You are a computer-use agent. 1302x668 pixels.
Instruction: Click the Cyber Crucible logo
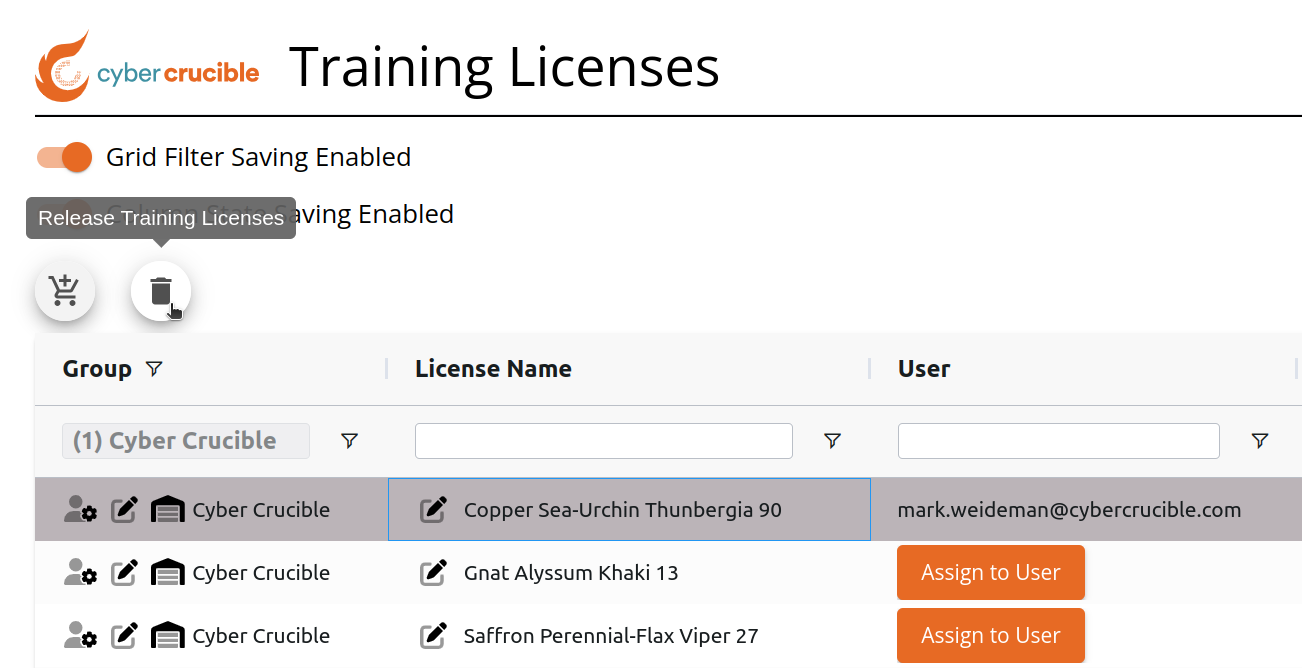[147, 67]
